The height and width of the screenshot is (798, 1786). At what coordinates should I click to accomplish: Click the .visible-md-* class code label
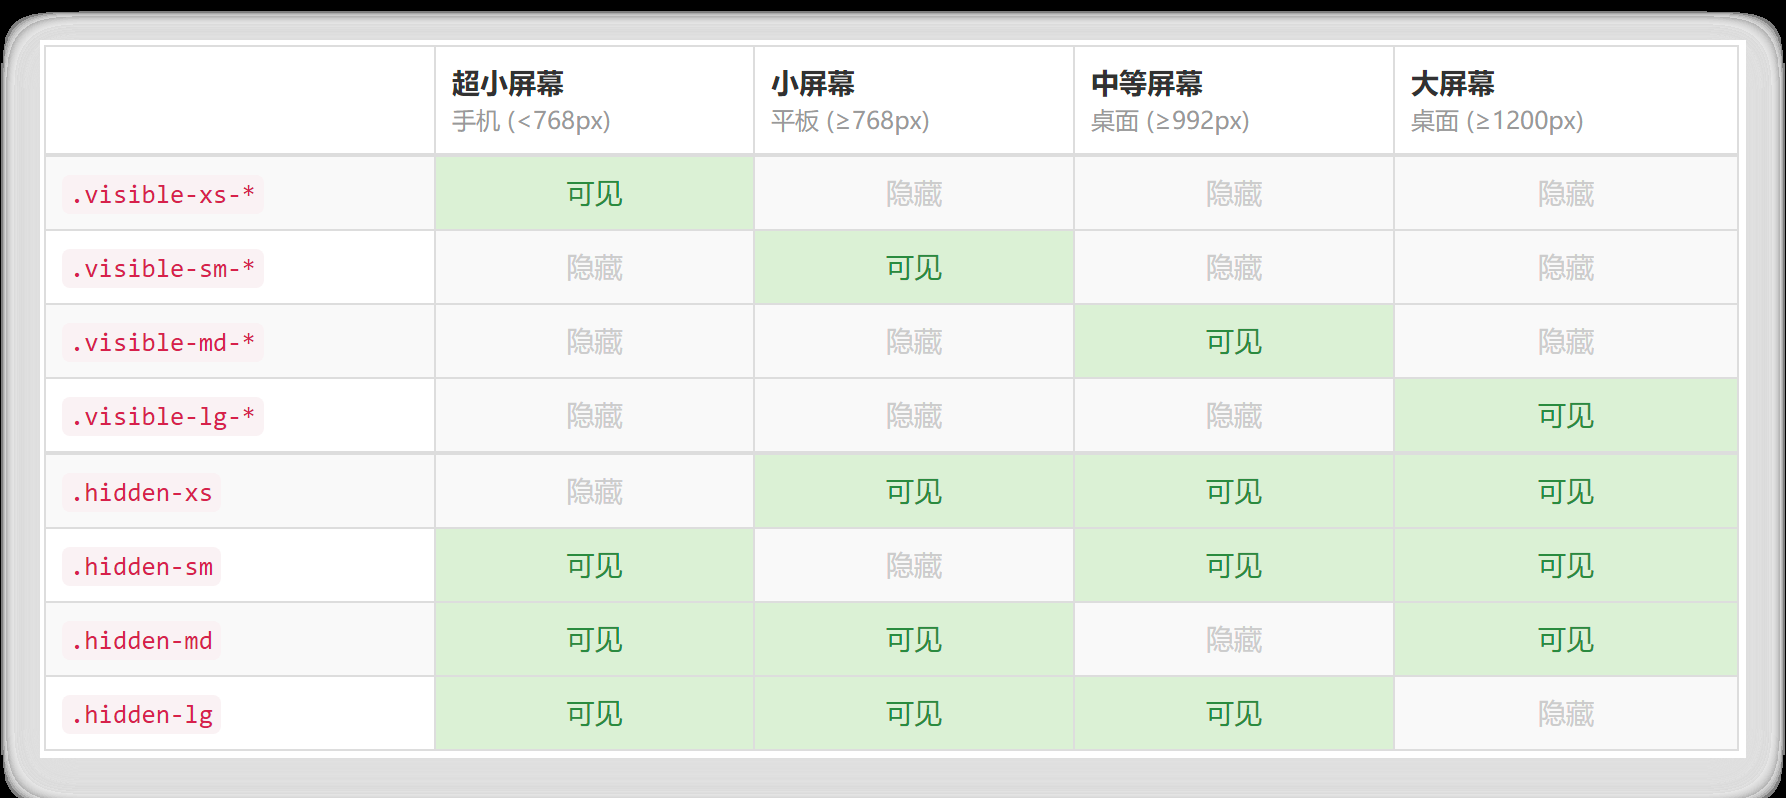click(x=163, y=342)
